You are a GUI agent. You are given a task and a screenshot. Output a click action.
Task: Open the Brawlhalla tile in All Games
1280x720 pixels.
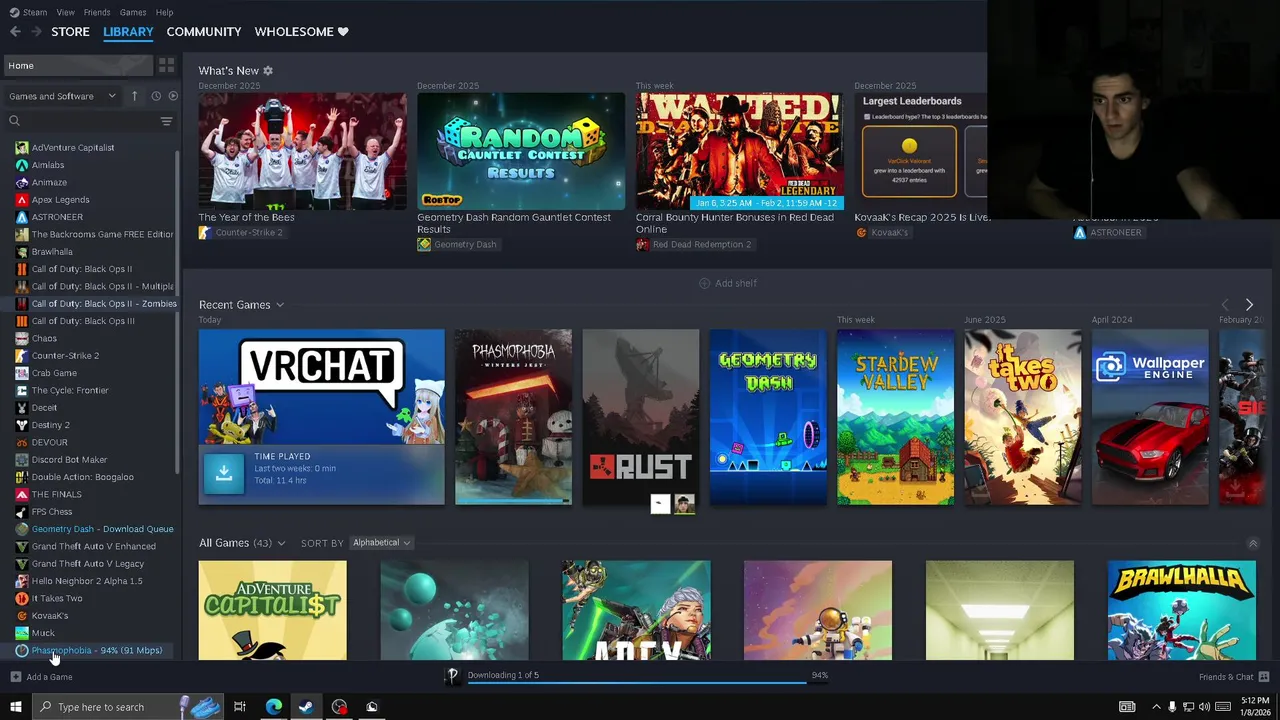point(1182,610)
